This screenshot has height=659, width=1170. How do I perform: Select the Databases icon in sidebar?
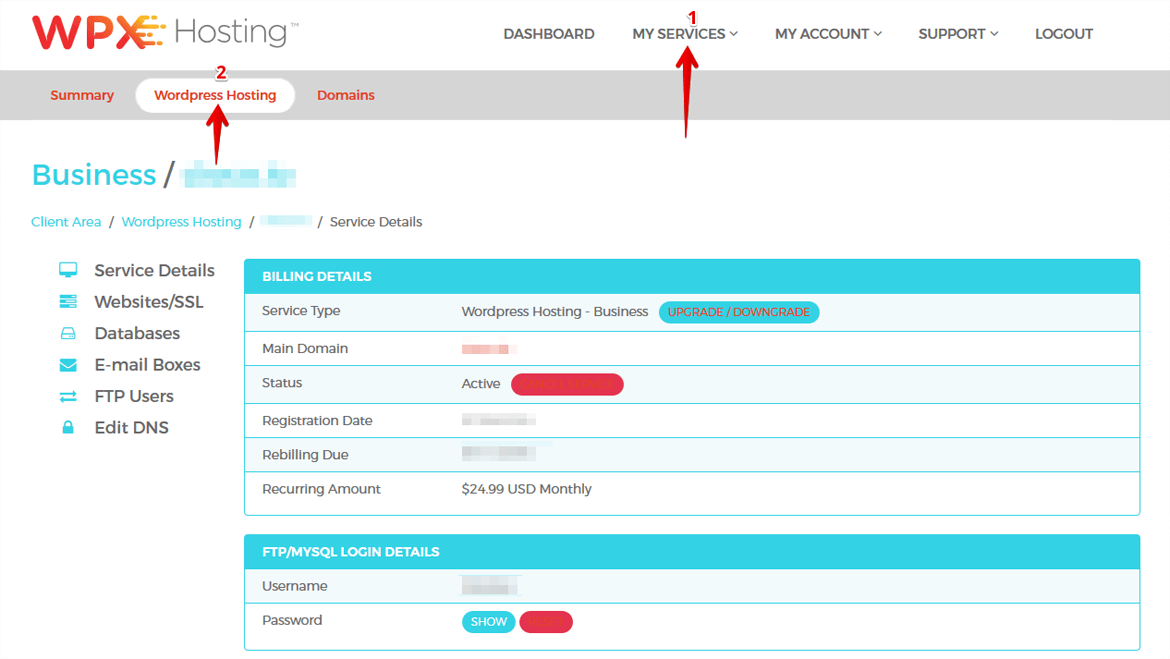[x=68, y=333]
